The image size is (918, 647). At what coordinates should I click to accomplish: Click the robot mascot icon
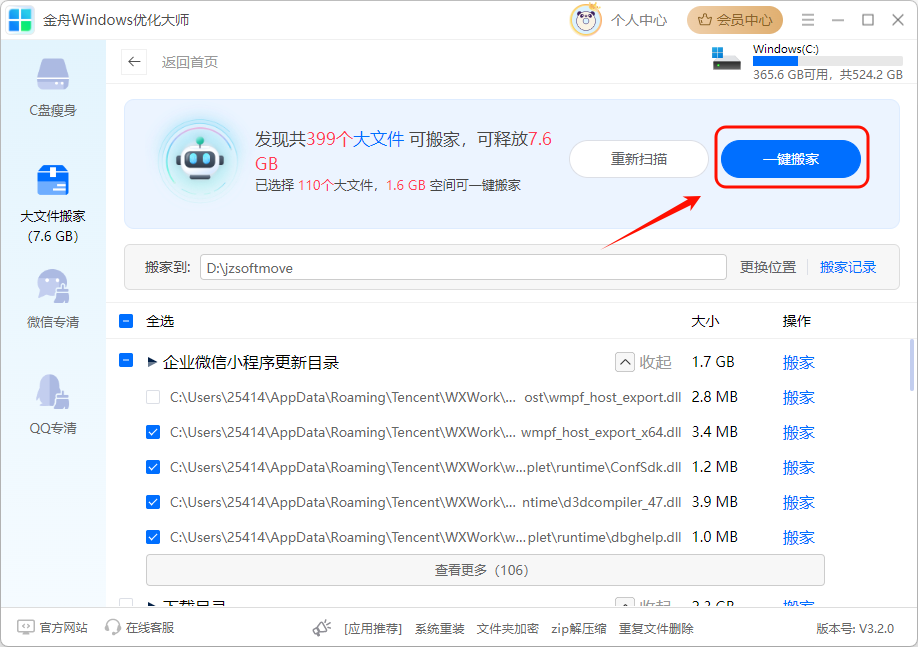[x=200, y=159]
